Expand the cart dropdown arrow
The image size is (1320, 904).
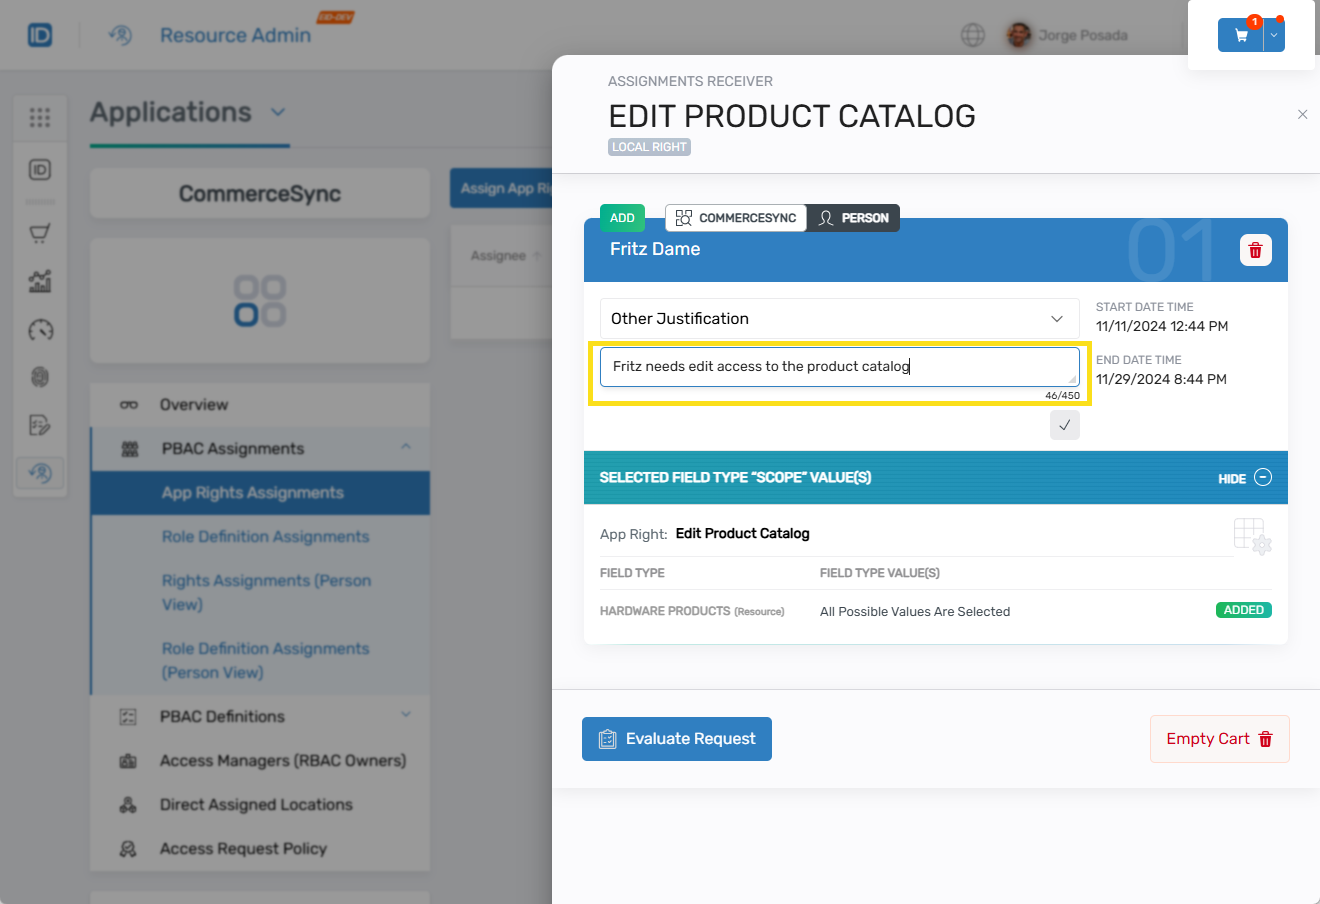tap(1274, 35)
